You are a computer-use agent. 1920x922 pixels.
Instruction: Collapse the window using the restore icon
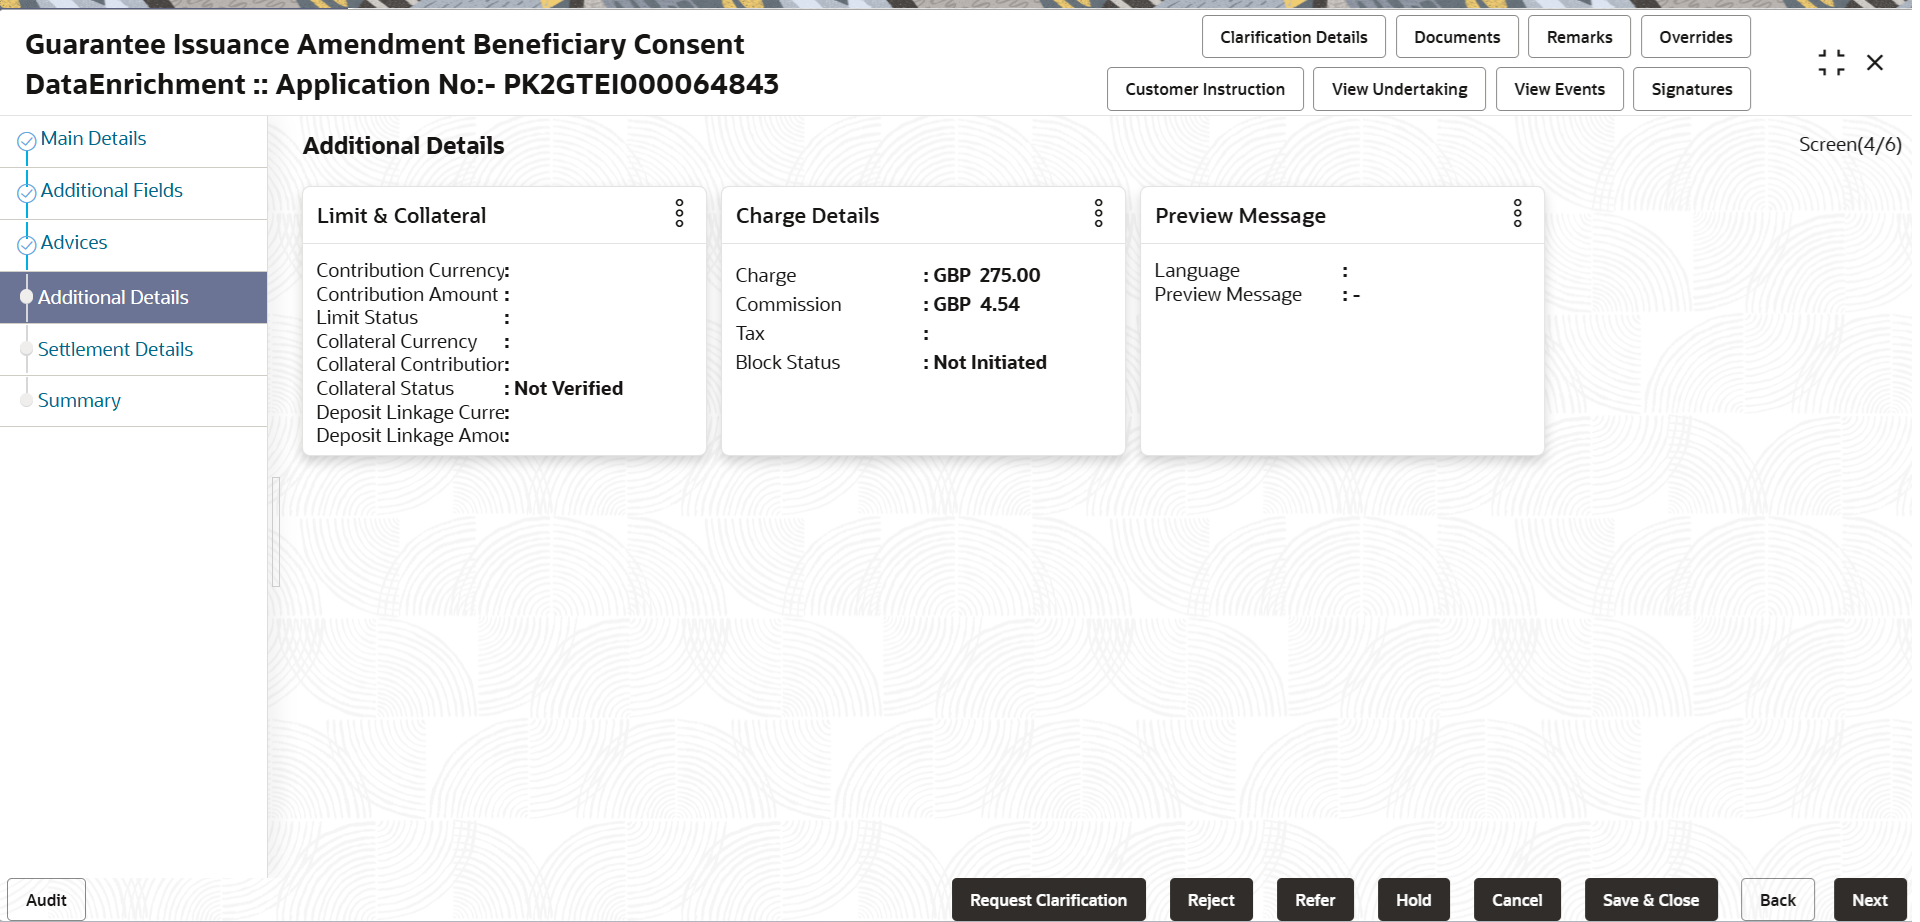[1831, 63]
